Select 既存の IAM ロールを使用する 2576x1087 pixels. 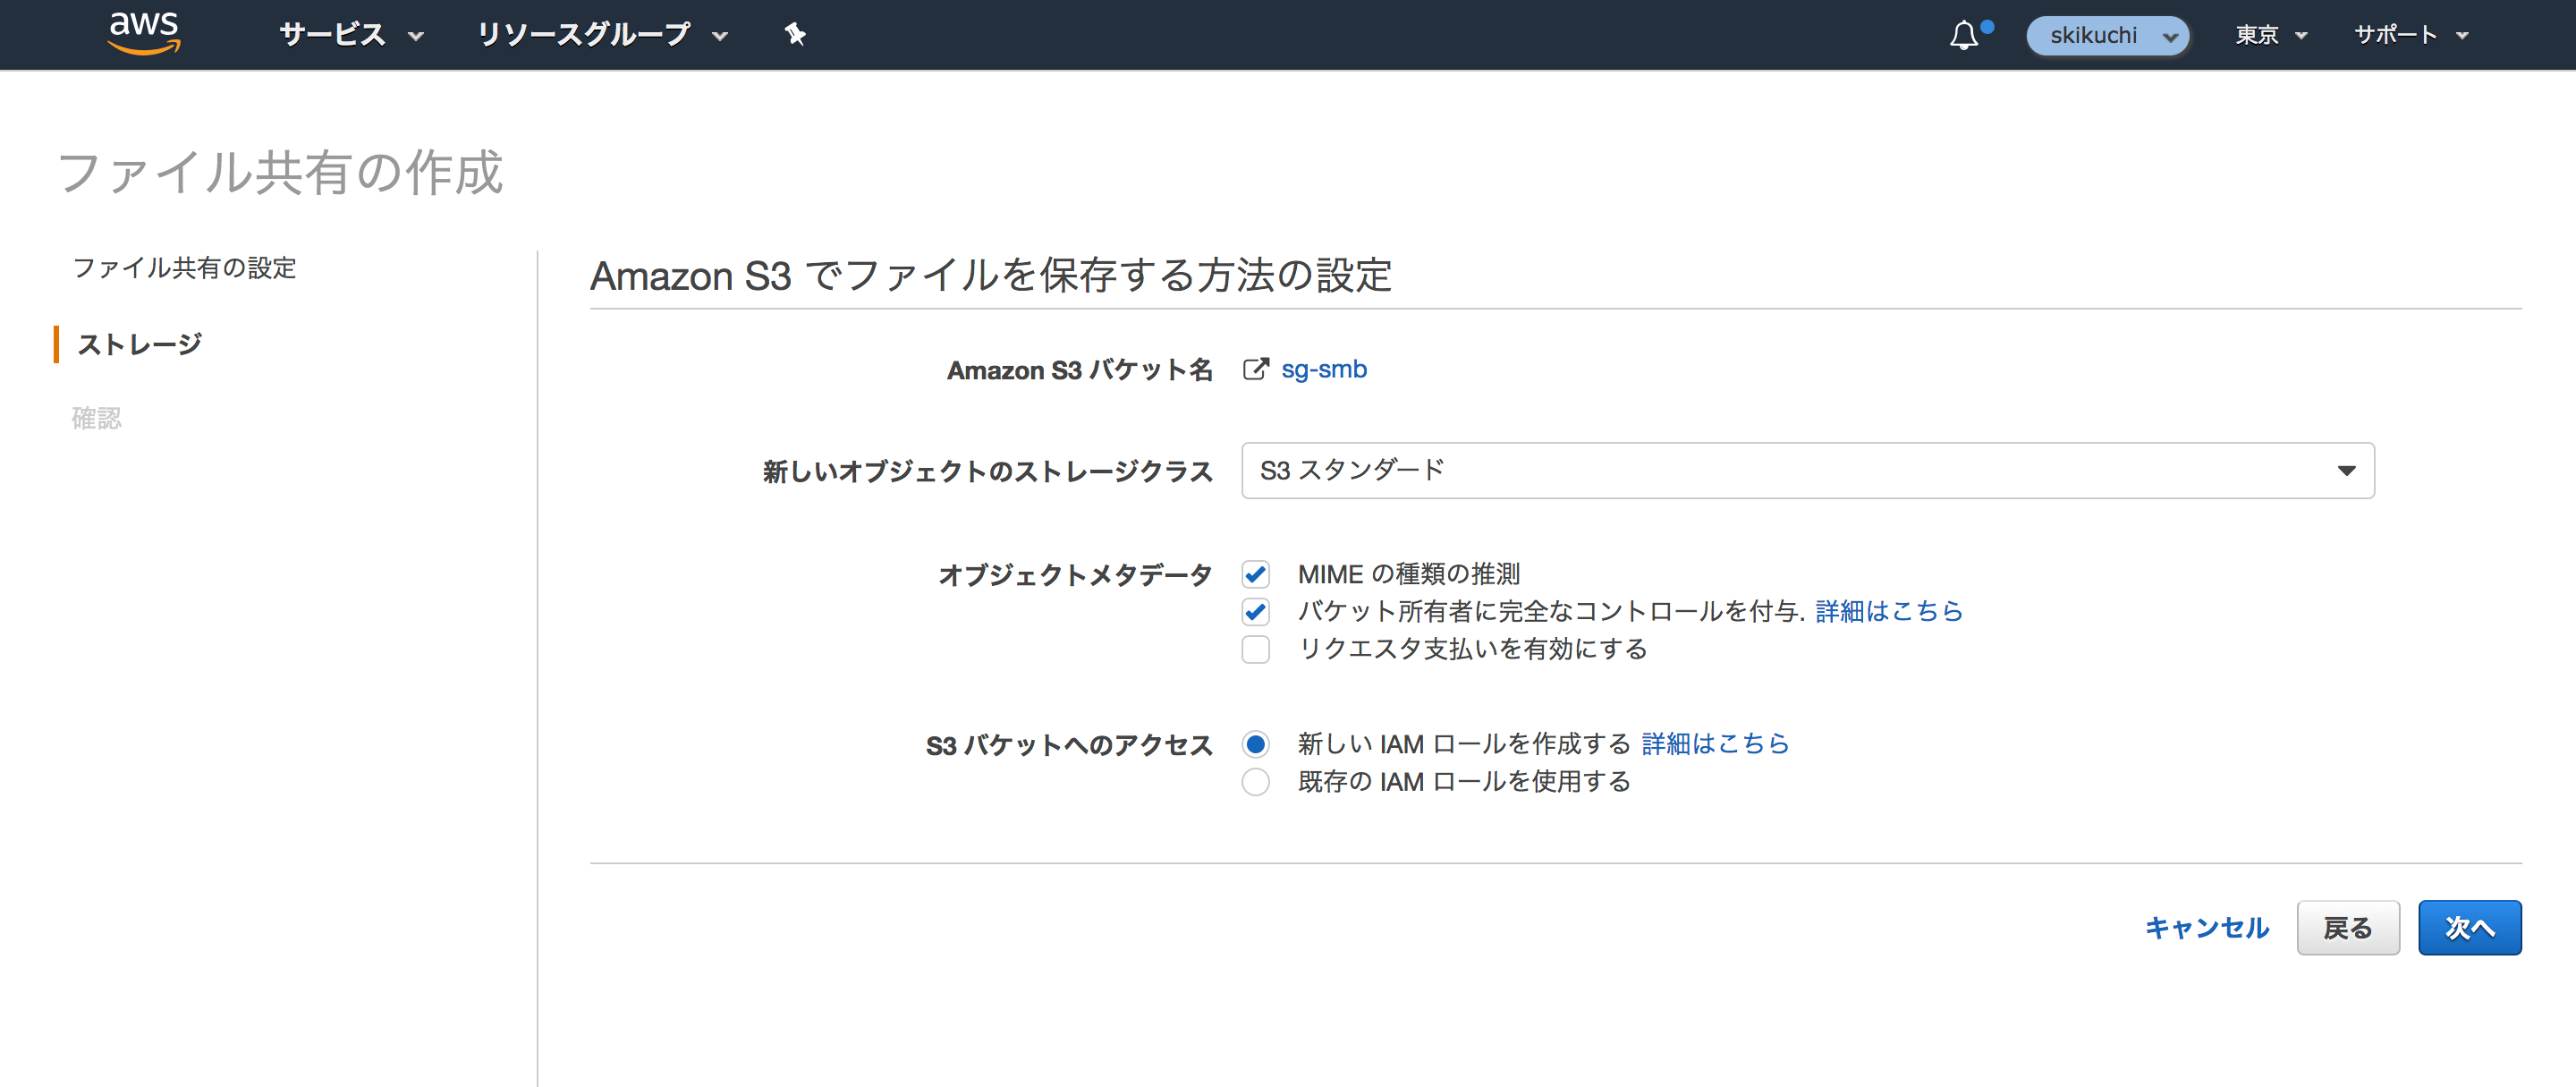(1255, 782)
